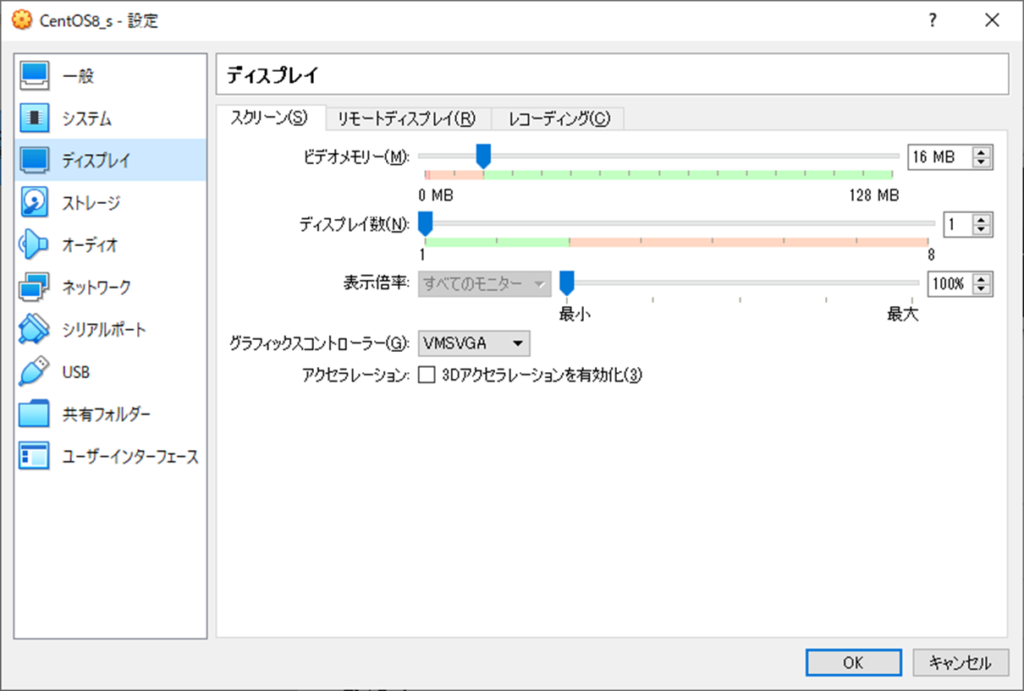Switch to the スクリーン tab
This screenshot has height=691, width=1024.
pos(269,118)
